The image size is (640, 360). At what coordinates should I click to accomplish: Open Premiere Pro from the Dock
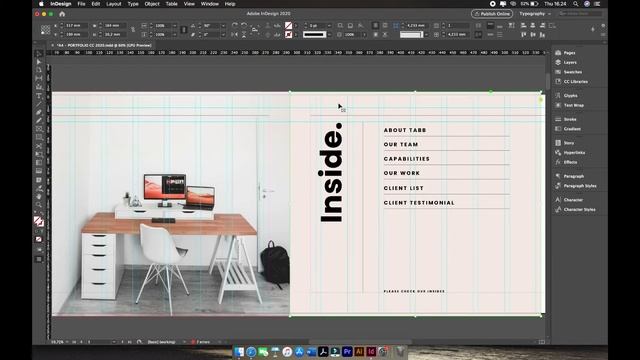coord(347,351)
